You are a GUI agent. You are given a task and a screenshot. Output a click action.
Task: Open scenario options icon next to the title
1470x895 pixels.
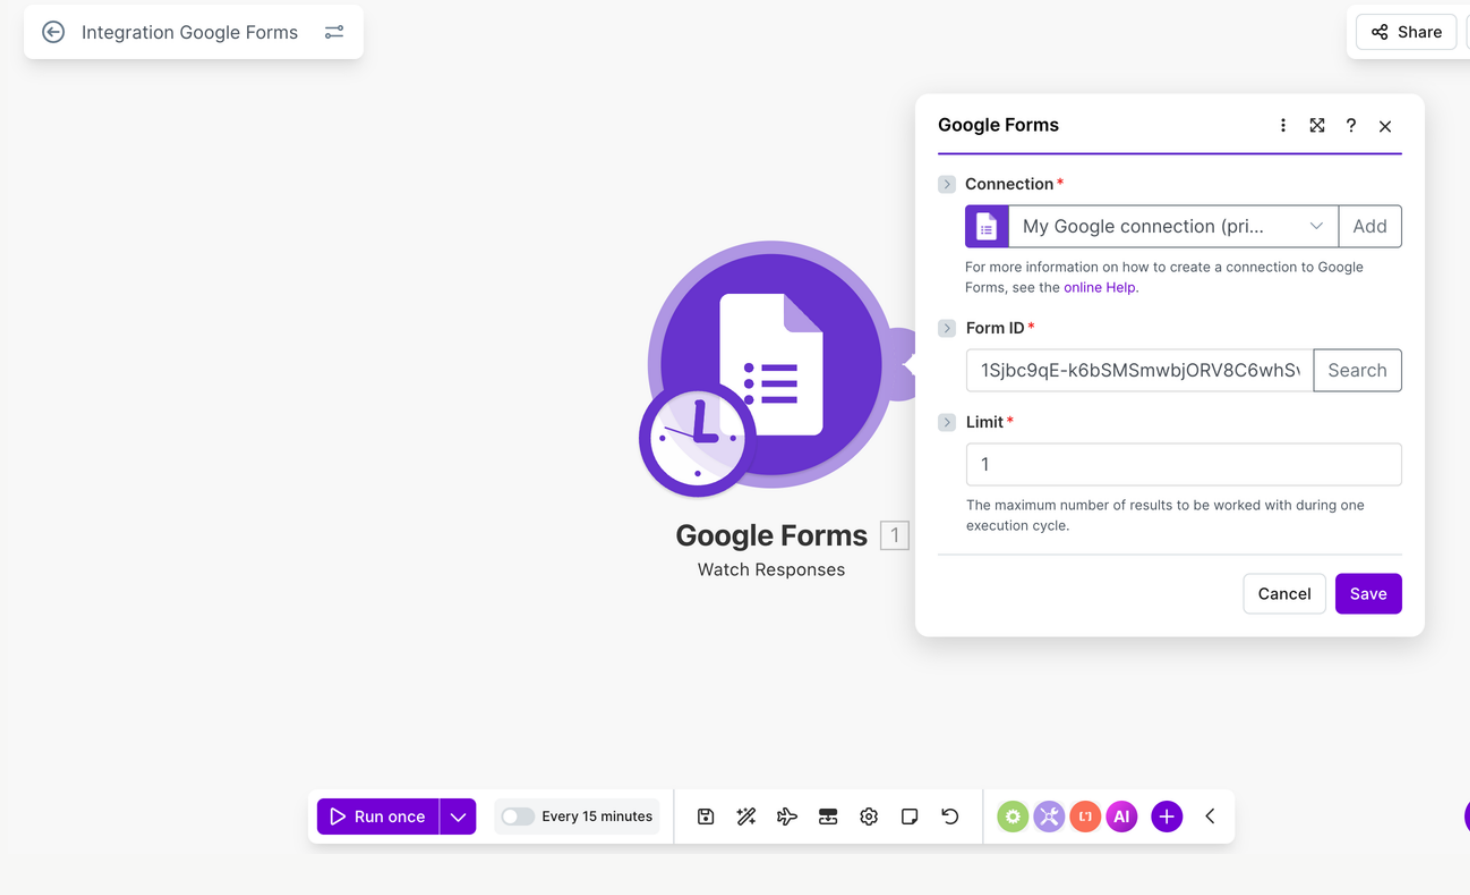[x=334, y=32]
